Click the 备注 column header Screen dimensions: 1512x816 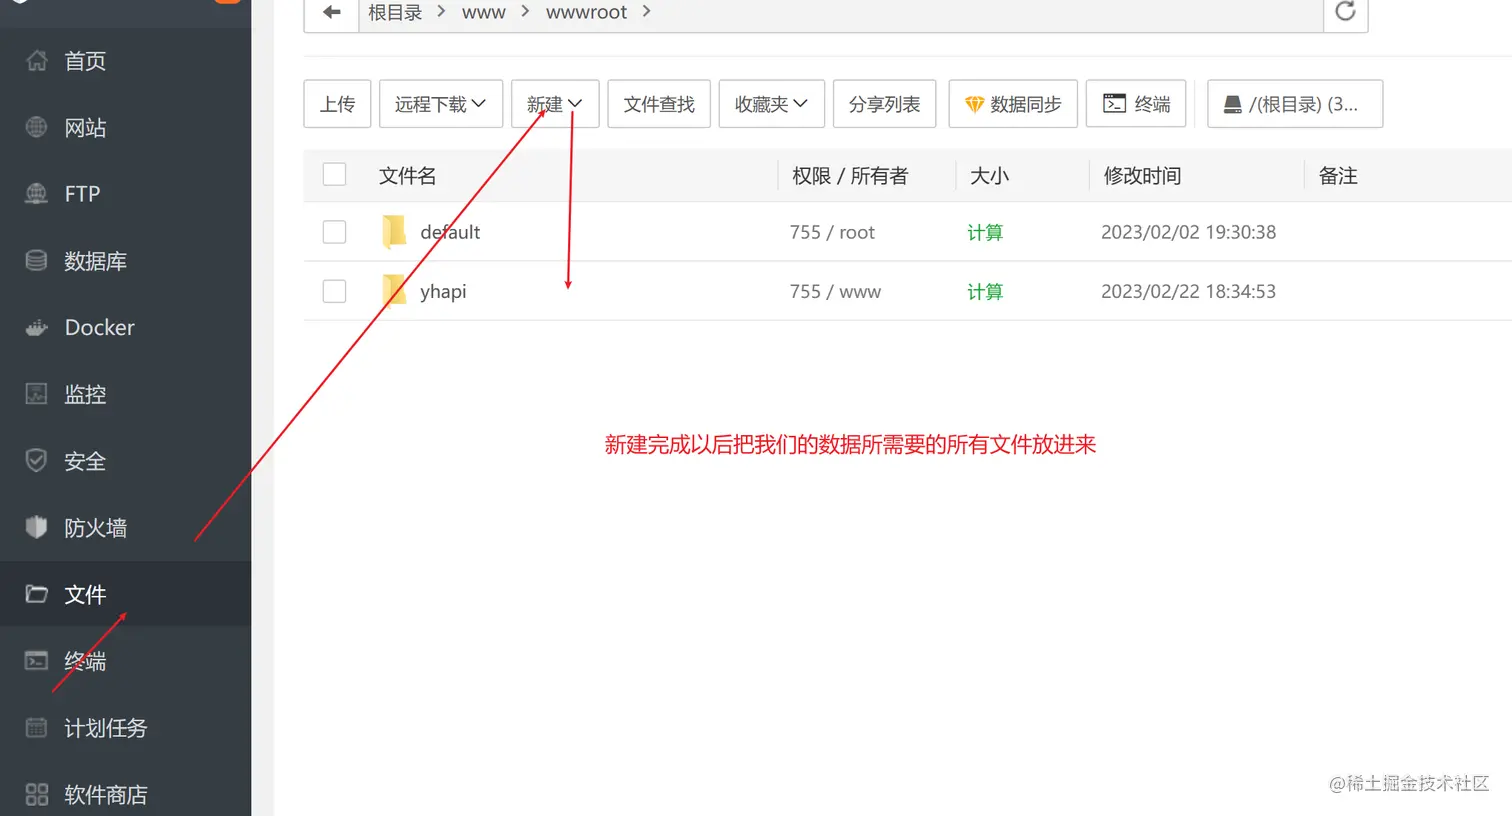(1338, 176)
